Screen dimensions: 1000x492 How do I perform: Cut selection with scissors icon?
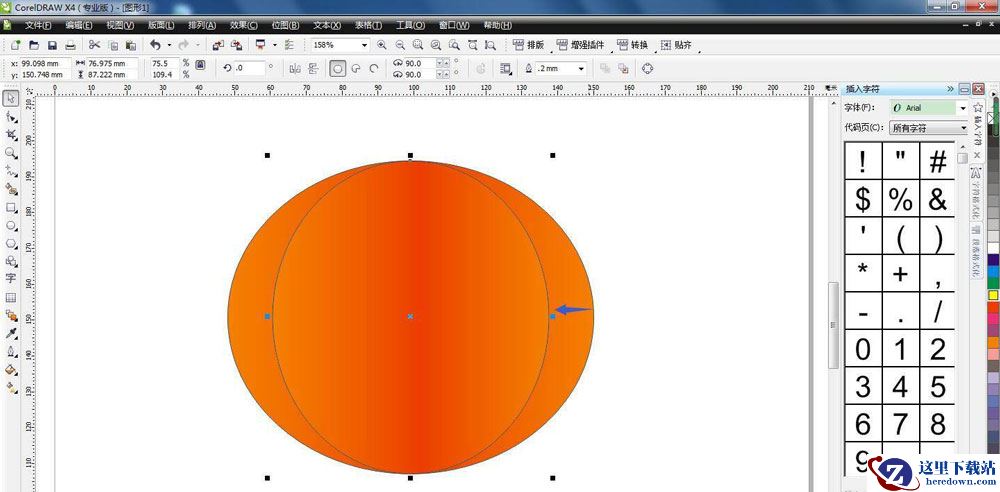pos(94,45)
